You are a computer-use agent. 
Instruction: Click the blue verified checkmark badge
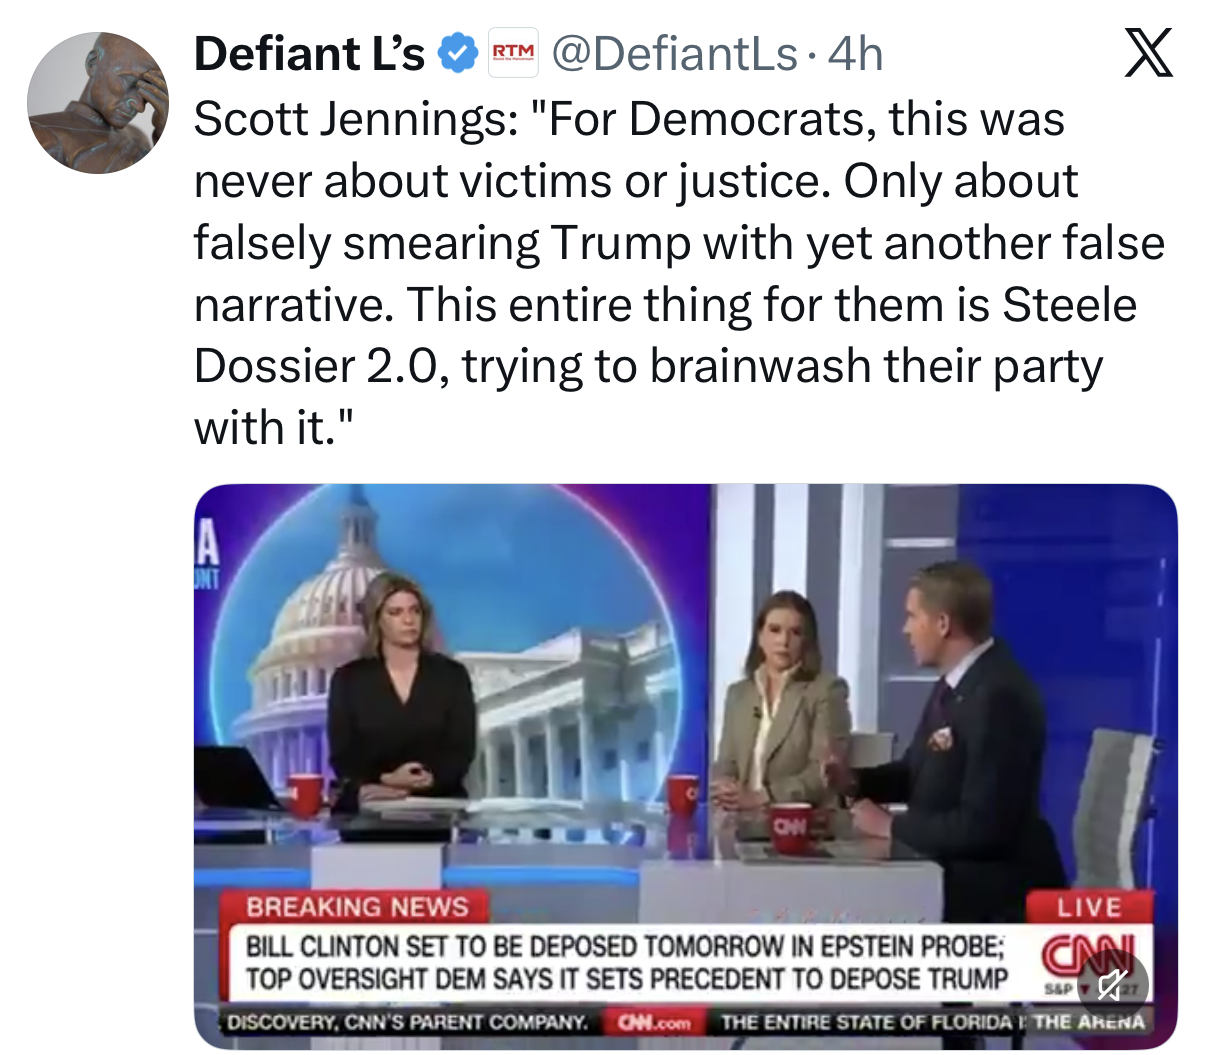coord(458,54)
